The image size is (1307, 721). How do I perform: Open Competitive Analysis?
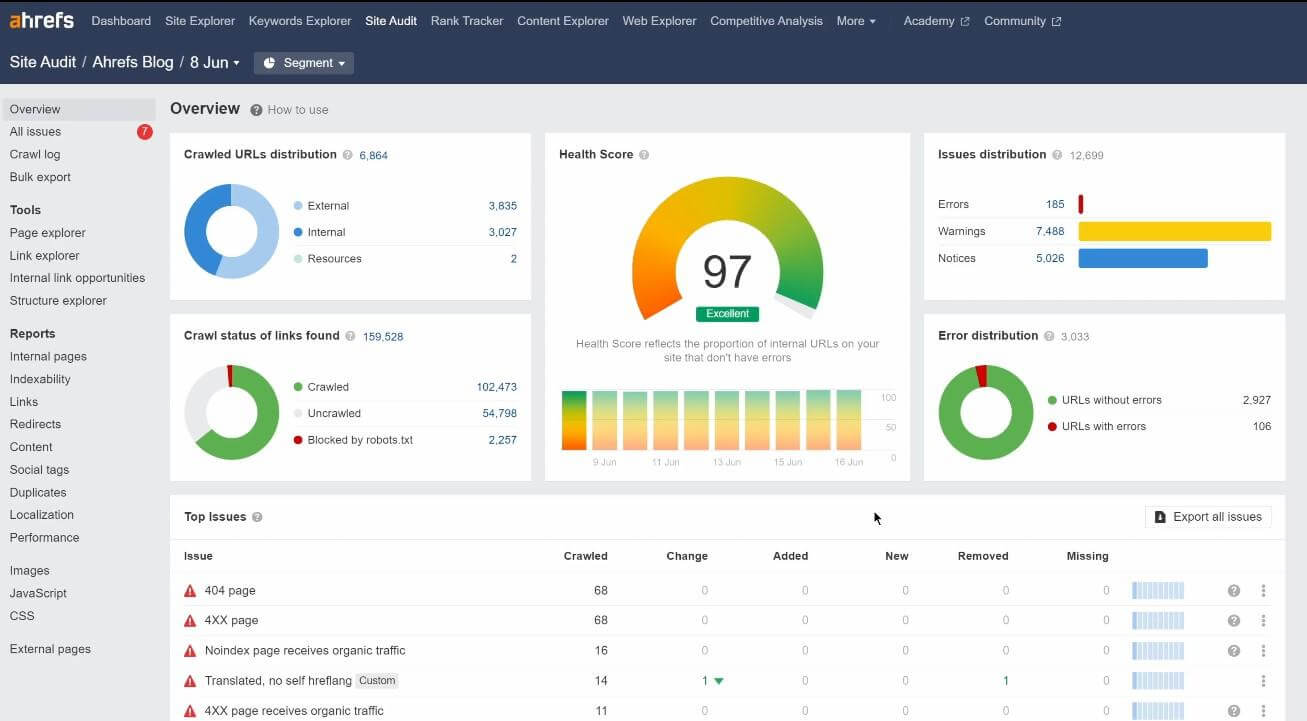point(767,21)
